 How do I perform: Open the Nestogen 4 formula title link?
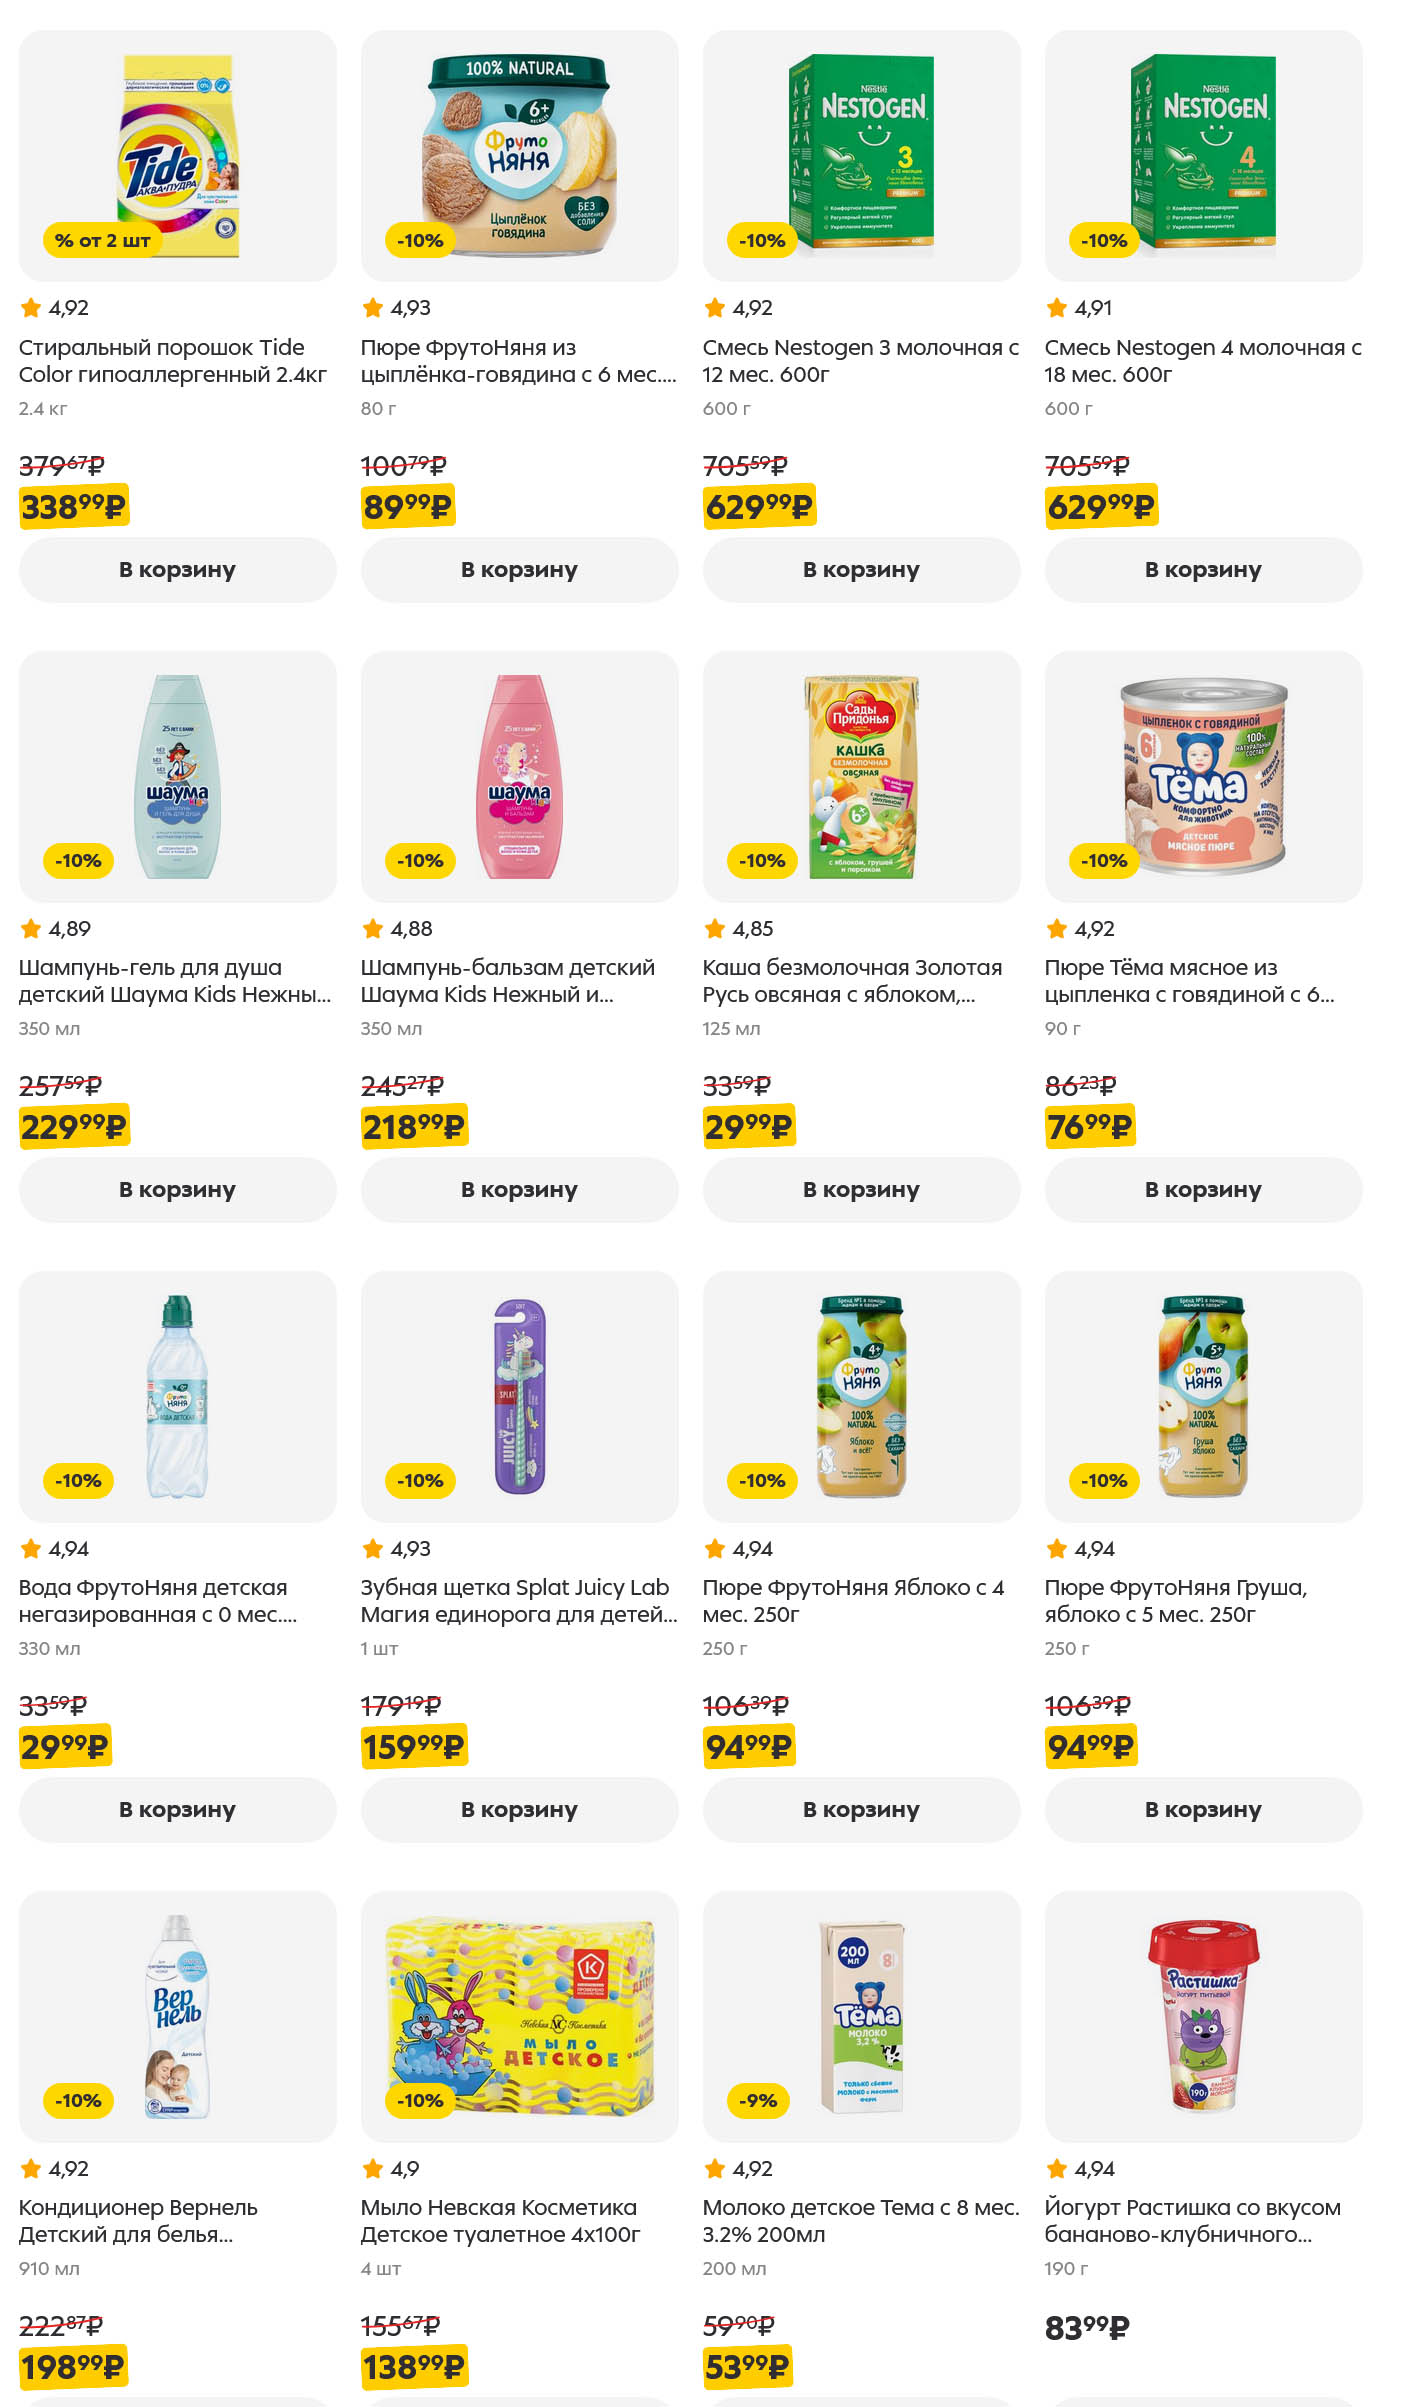pyautogui.click(x=1202, y=361)
